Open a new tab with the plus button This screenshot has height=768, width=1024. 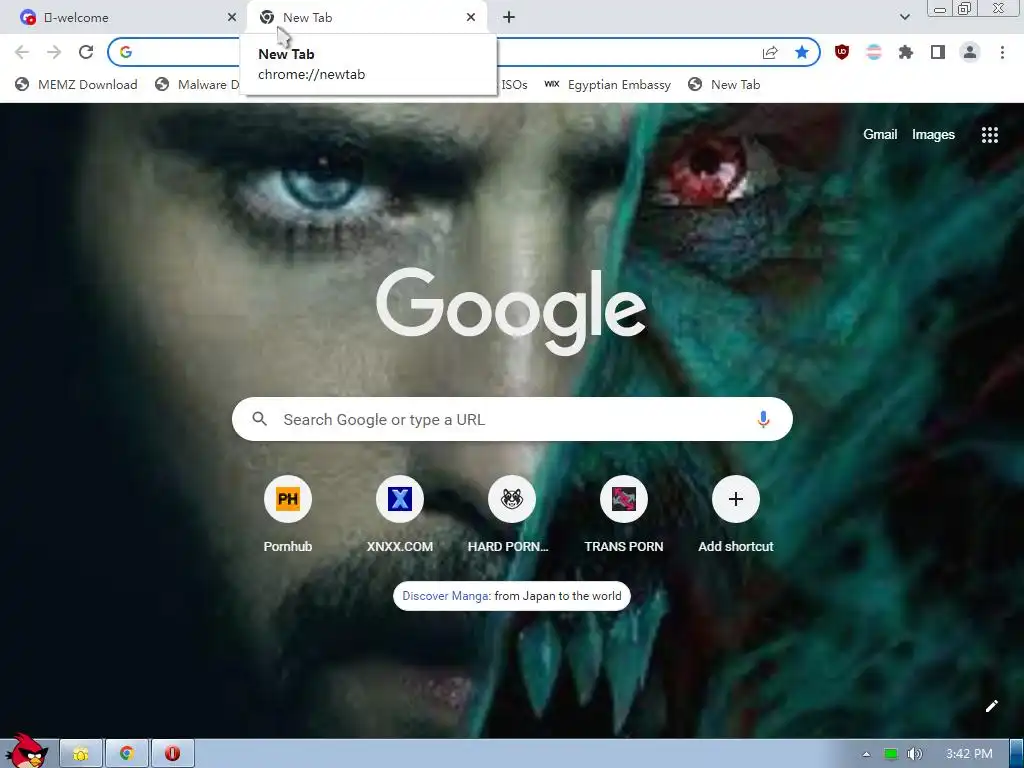509,17
